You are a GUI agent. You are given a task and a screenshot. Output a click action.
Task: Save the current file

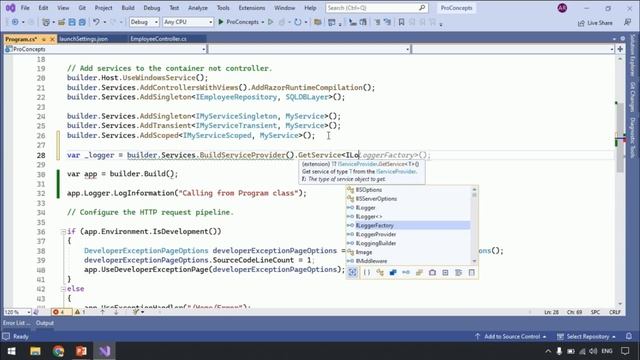pyautogui.click(x=72, y=22)
